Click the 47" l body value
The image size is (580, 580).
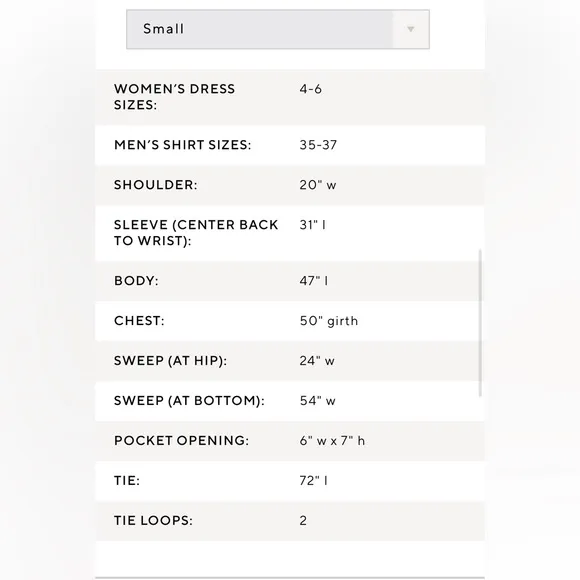point(314,281)
